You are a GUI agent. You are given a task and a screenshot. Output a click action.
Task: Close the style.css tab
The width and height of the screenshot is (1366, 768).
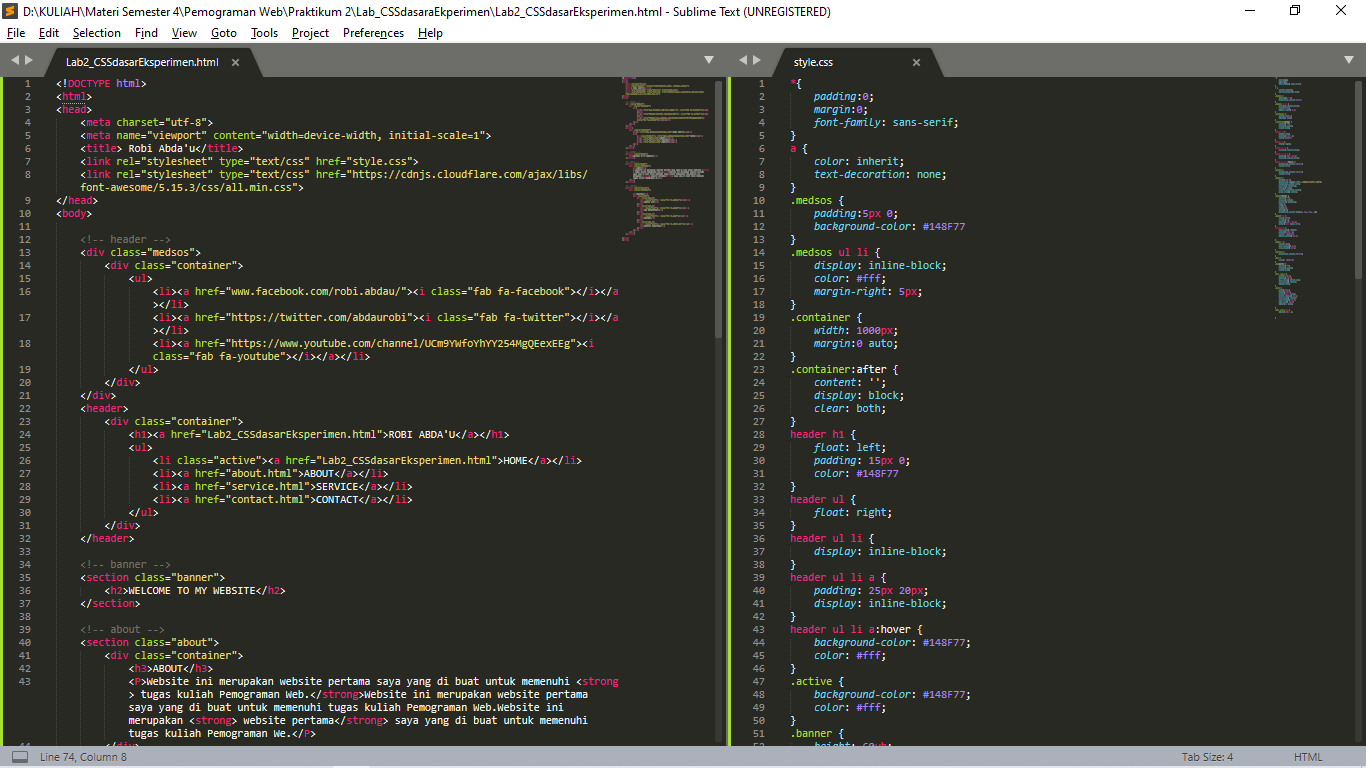click(x=916, y=62)
